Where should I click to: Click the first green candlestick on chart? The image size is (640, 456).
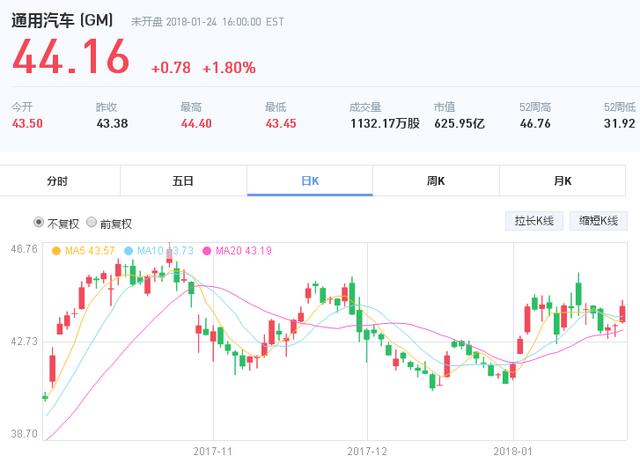click(45, 396)
